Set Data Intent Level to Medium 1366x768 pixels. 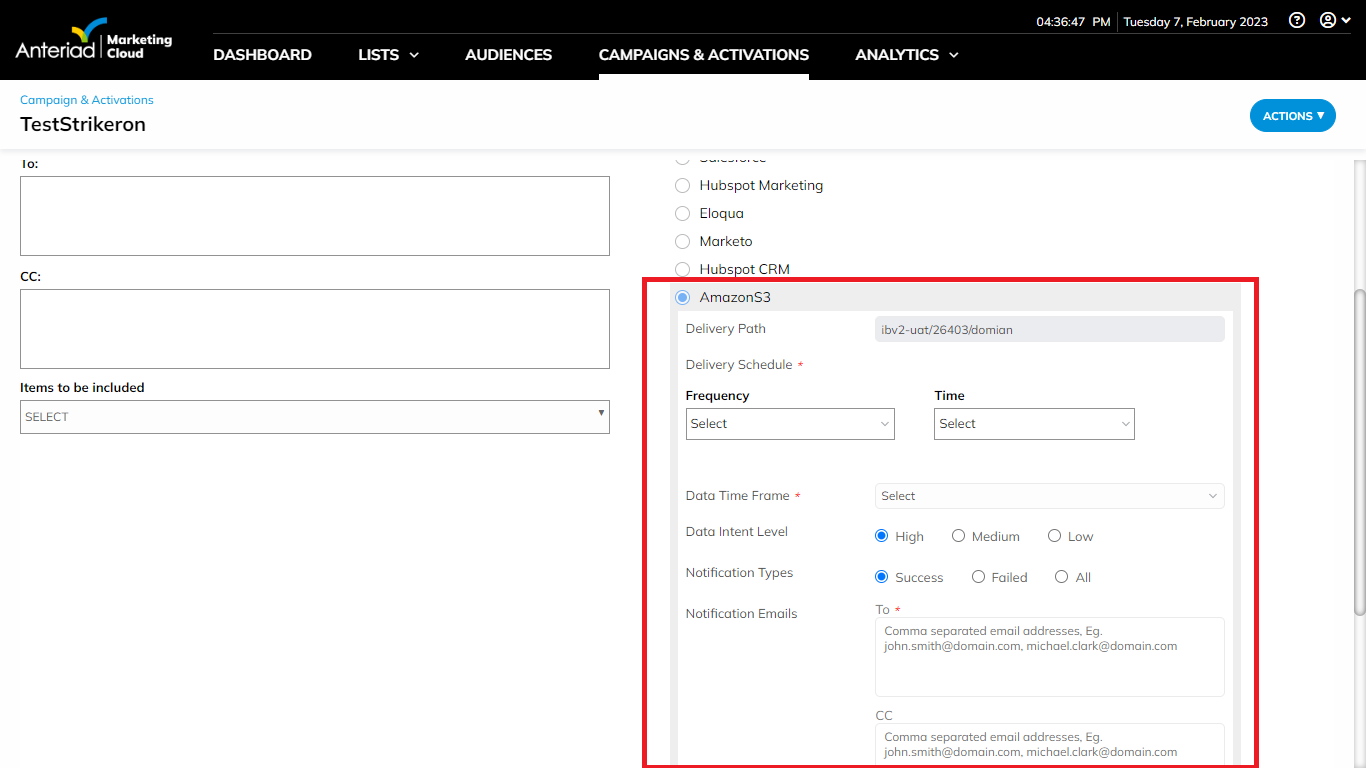pyautogui.click(x=958, y=536)
